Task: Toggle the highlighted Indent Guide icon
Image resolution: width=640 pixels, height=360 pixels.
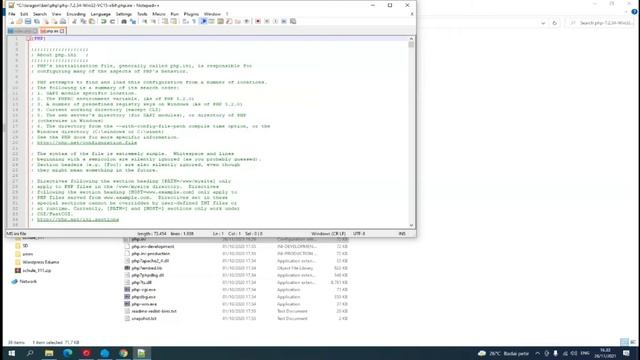Action: click(203, 21)
